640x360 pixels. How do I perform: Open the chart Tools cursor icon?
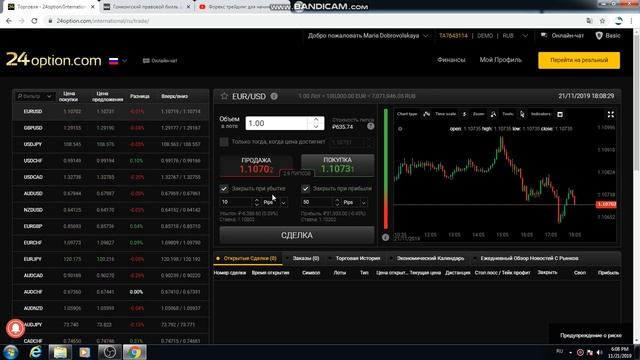[x=522, y=114]
